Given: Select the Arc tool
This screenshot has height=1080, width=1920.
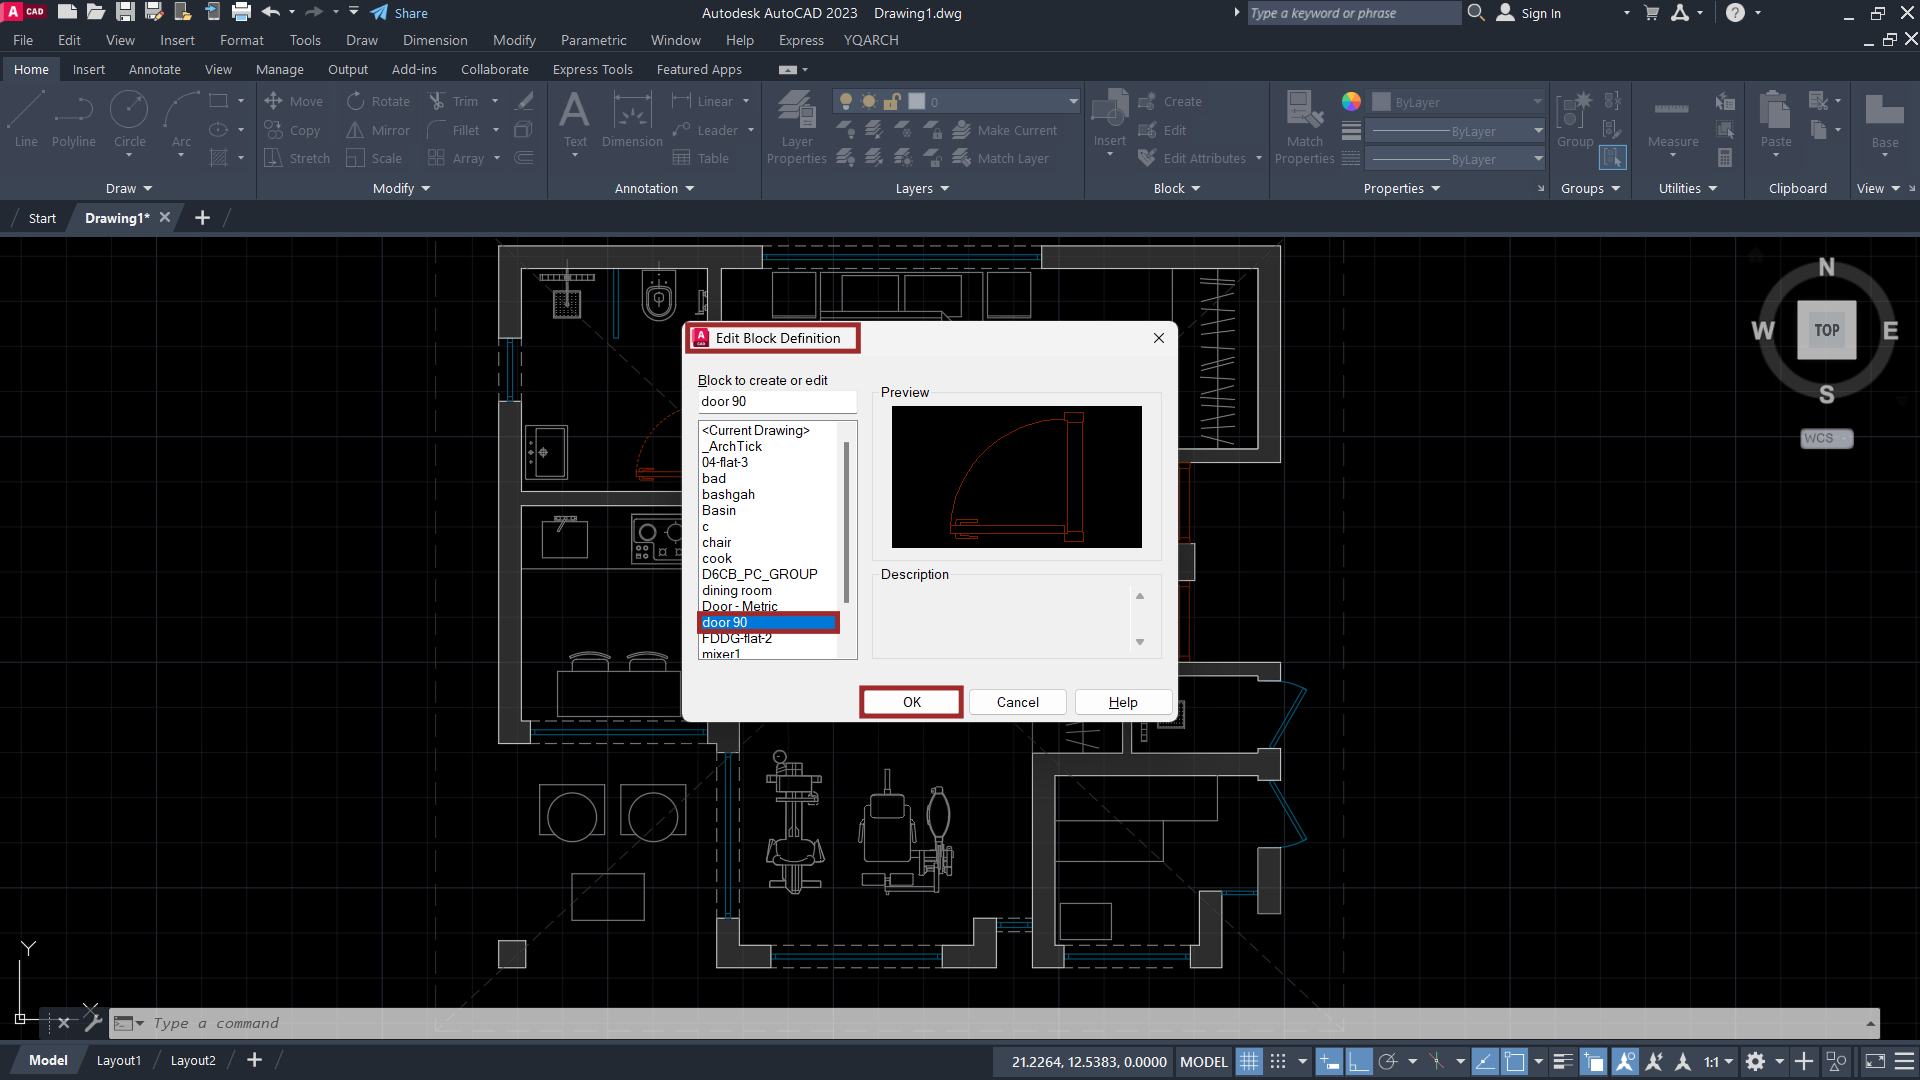Looking at the screenshot, I should [x=181, y=119].
